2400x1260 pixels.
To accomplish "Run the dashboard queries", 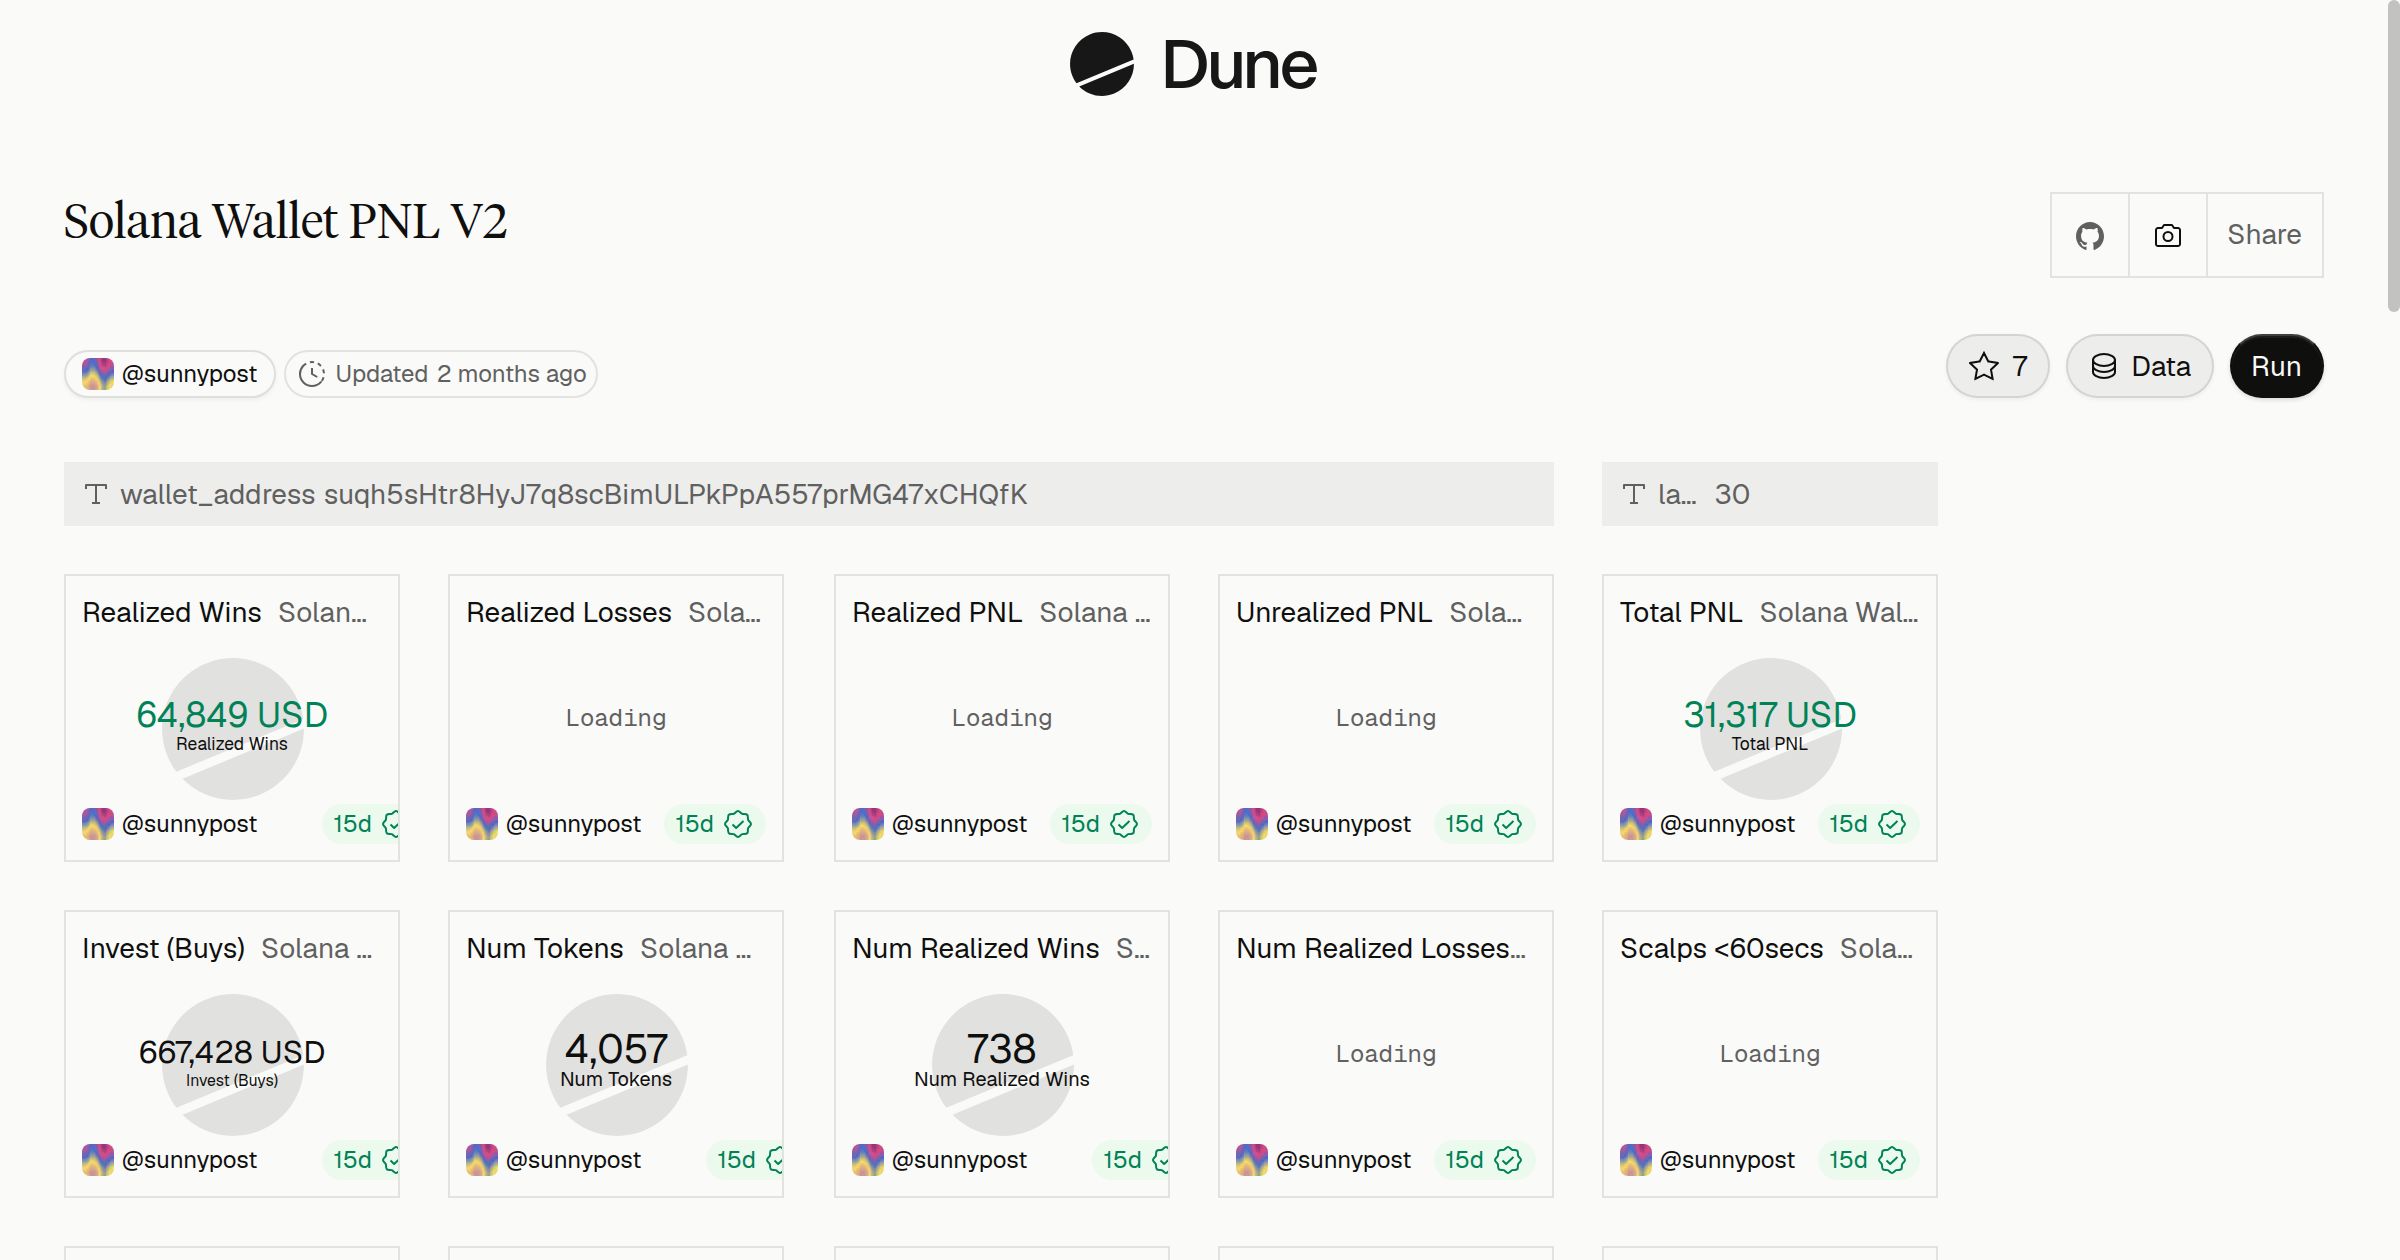I will [x=2276, y=366].
